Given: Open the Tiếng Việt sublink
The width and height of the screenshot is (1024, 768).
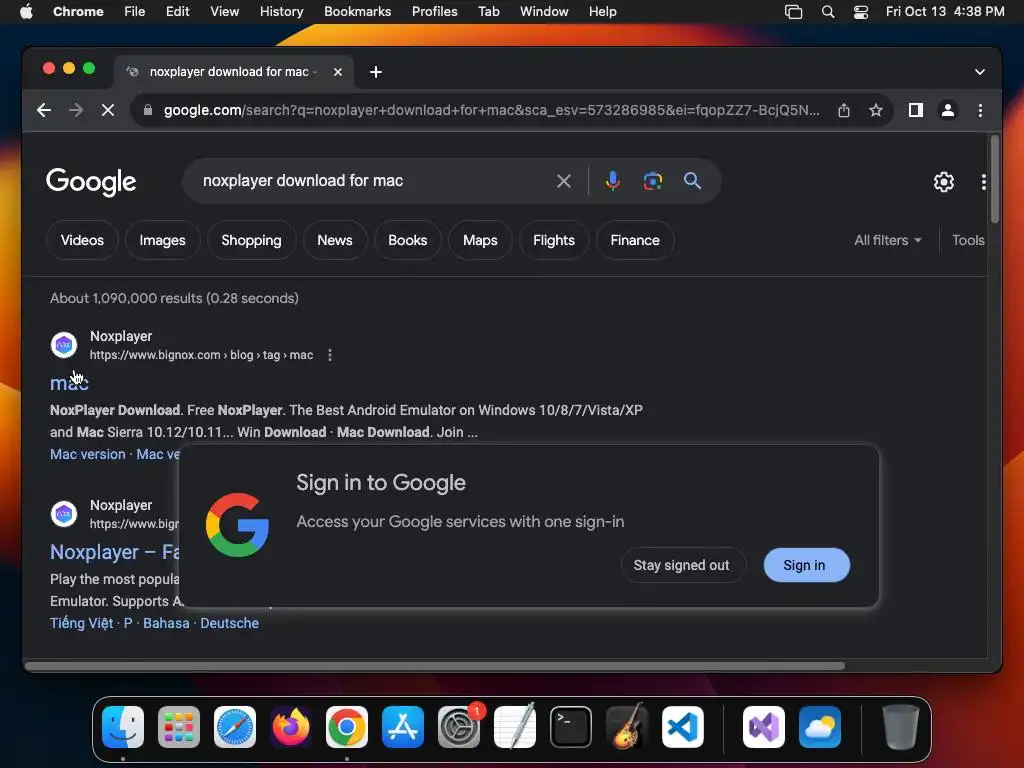Looking at the screenshot, I should click(81, 623).
